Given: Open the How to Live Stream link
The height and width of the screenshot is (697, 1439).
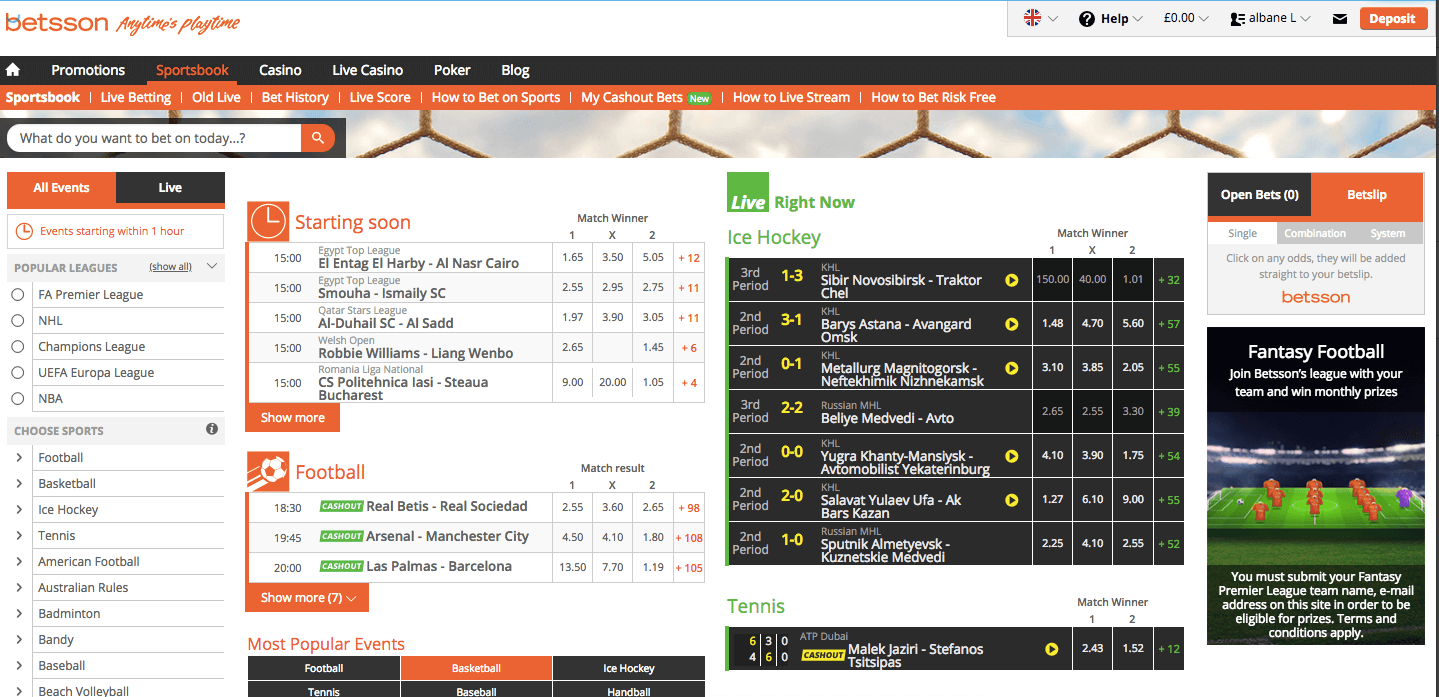Looking at the screenshot, I should click(x=791, y=97).
